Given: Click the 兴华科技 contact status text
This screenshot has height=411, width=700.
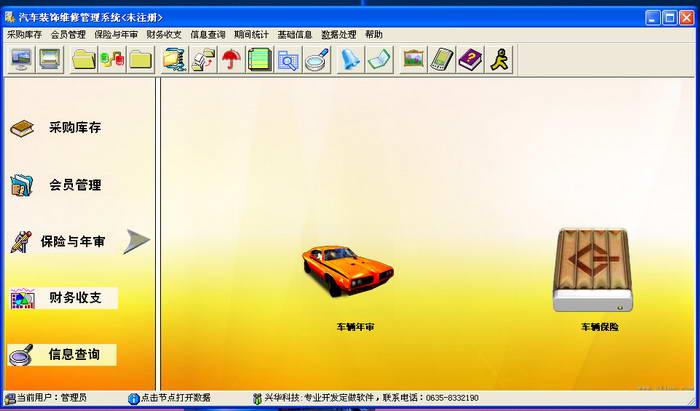Looking at the screenshot, I should point(372,398).
